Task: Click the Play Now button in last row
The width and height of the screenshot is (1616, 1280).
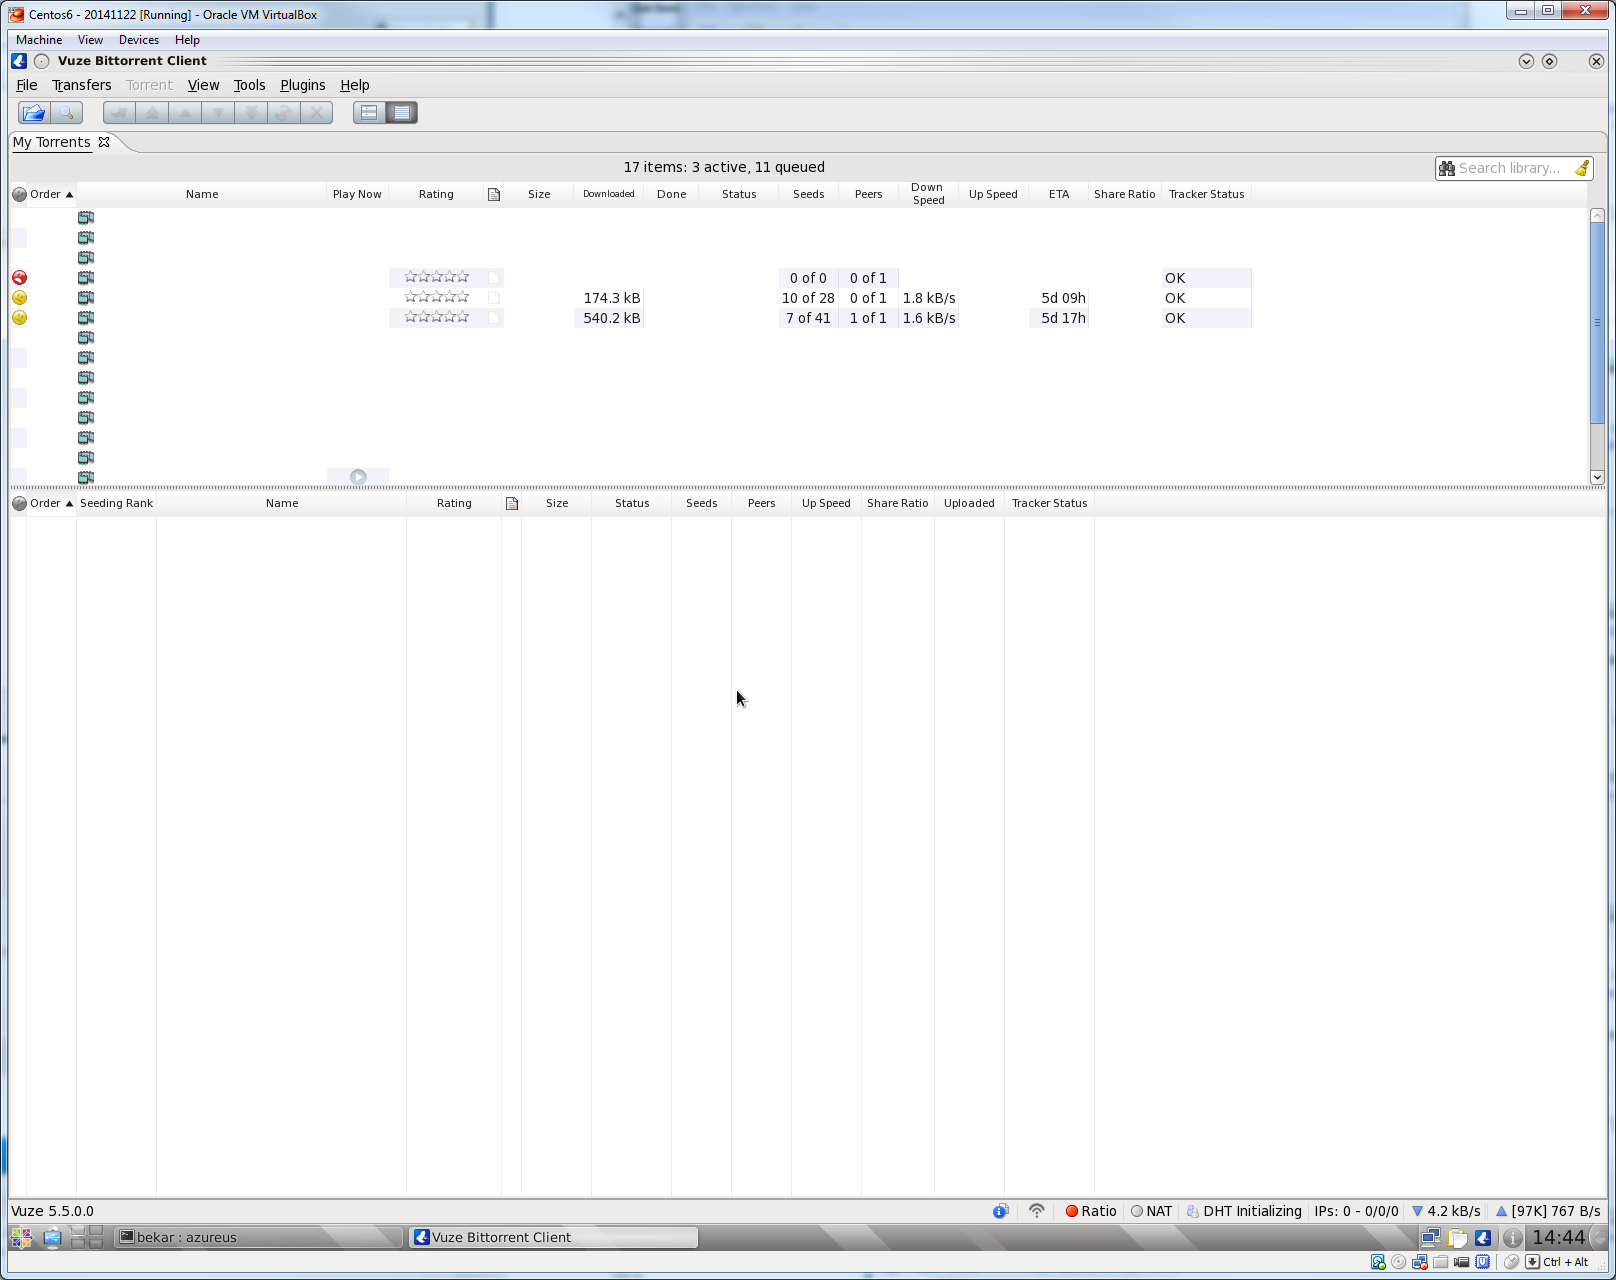Action: (358, 477)
